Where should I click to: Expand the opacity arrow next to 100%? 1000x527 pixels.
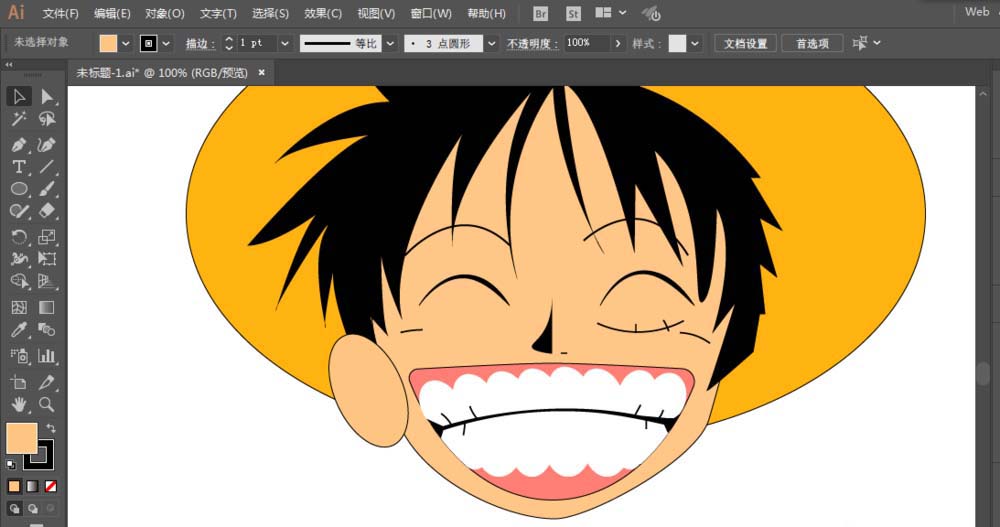pos(617,43)
